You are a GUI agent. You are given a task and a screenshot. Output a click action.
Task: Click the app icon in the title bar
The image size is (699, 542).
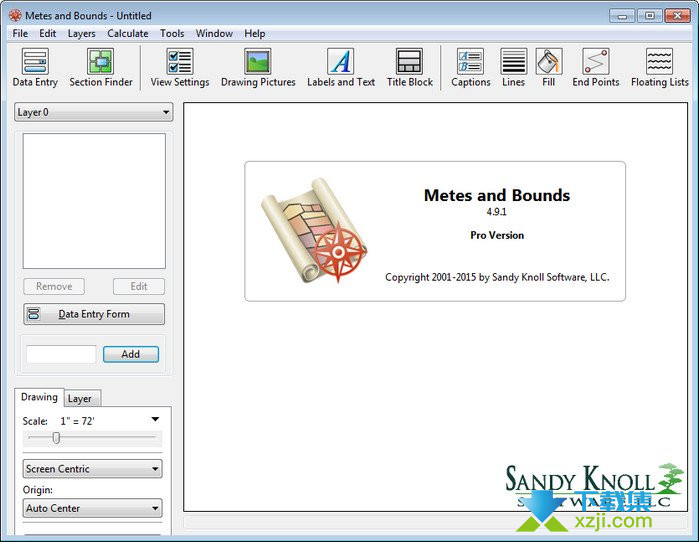(15, 16)
